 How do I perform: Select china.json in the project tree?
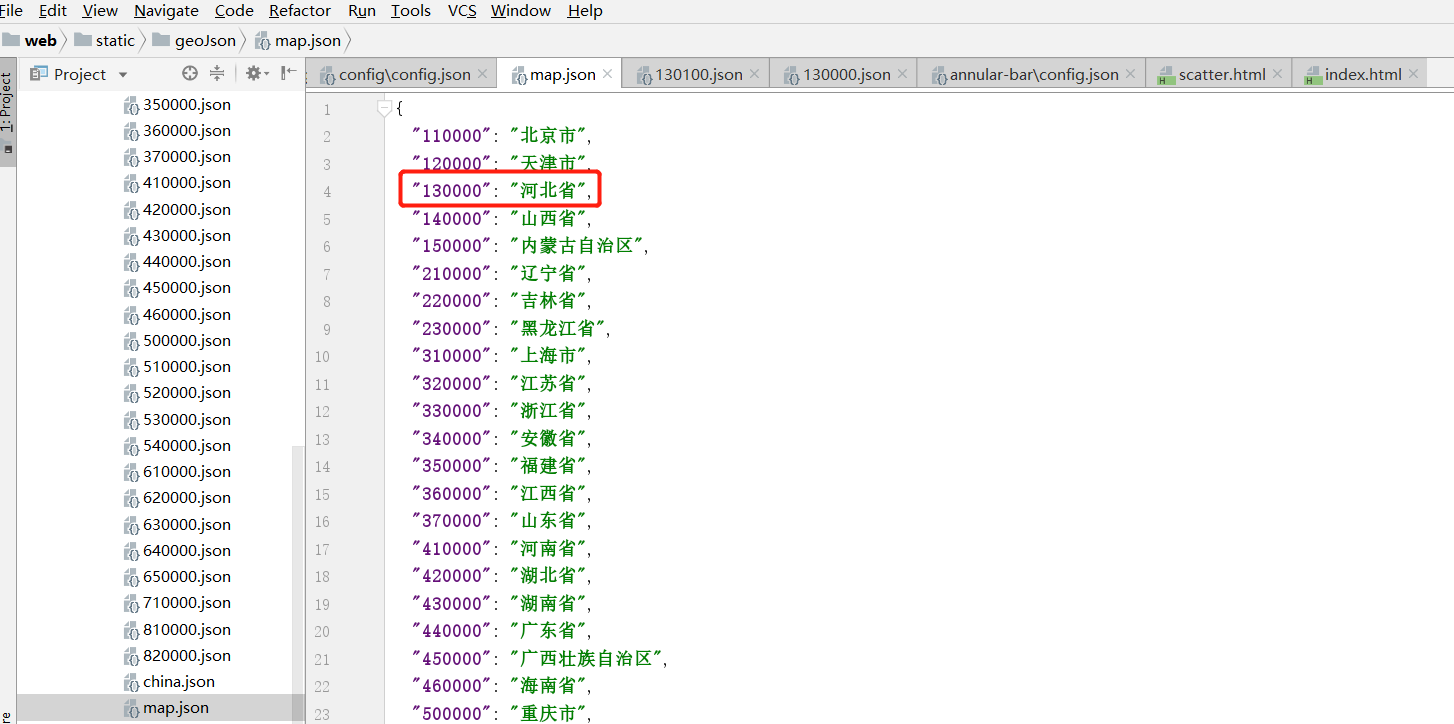point(169,682)
